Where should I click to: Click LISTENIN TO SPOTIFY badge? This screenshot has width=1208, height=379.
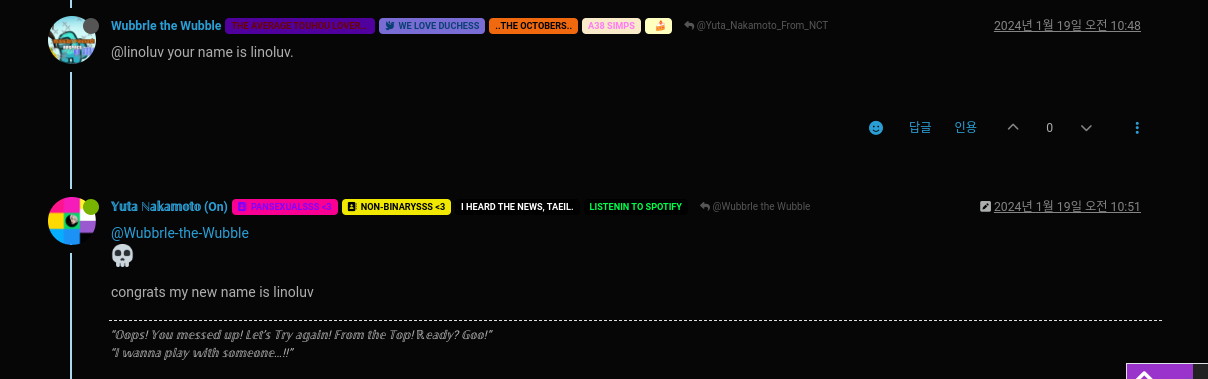point(635,207)
